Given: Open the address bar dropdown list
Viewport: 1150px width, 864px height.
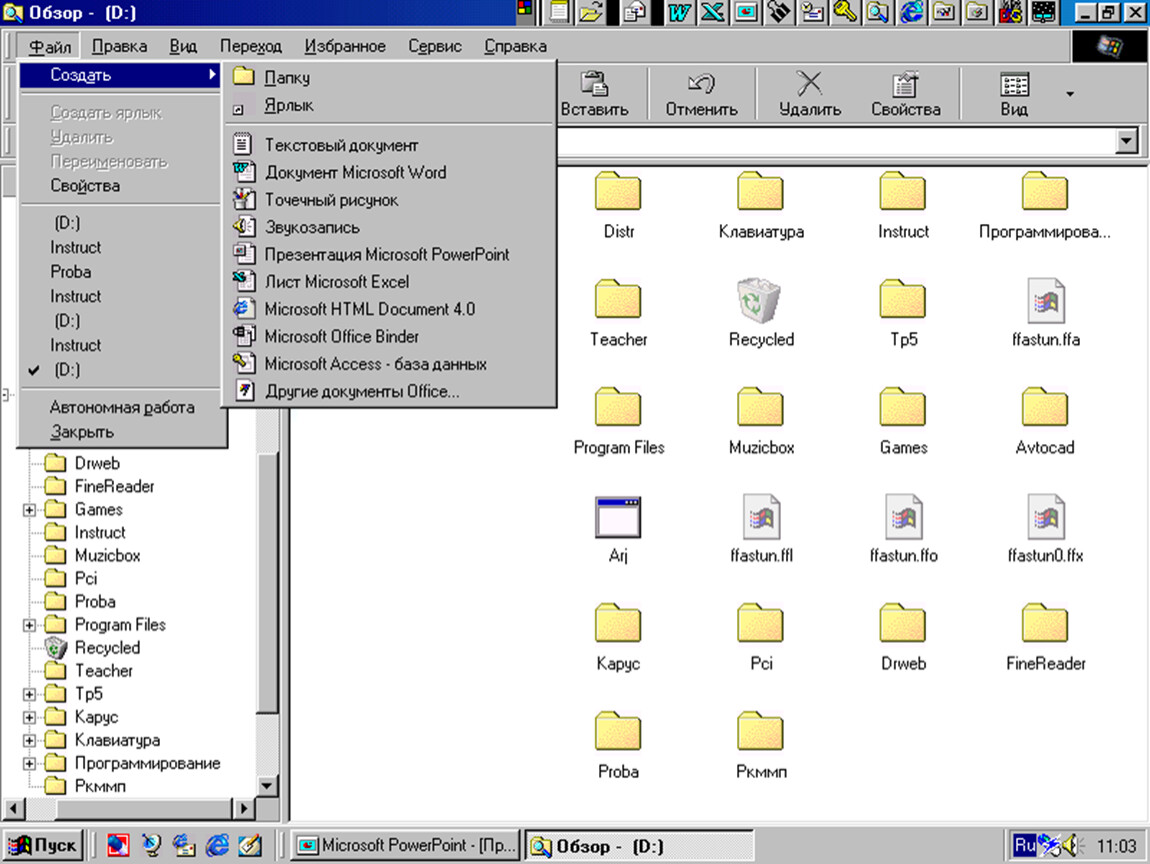Looking at the screenshot, I should [1127, 141].
